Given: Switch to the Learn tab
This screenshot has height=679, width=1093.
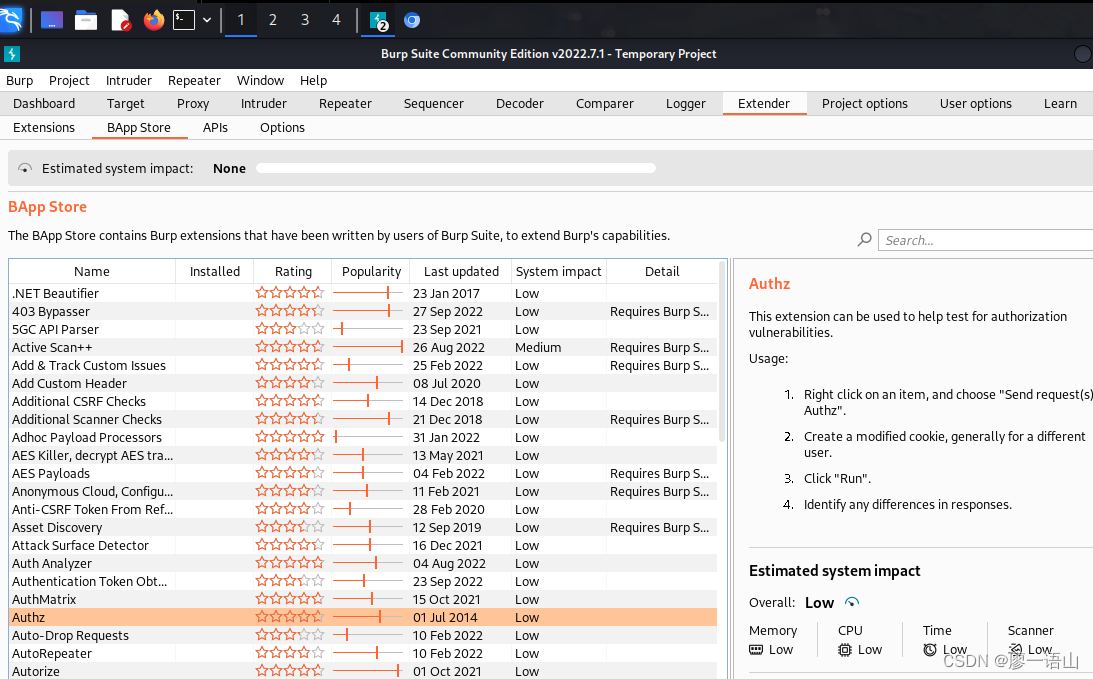Looking at the screenshot, I should [x=1060, y=103].
